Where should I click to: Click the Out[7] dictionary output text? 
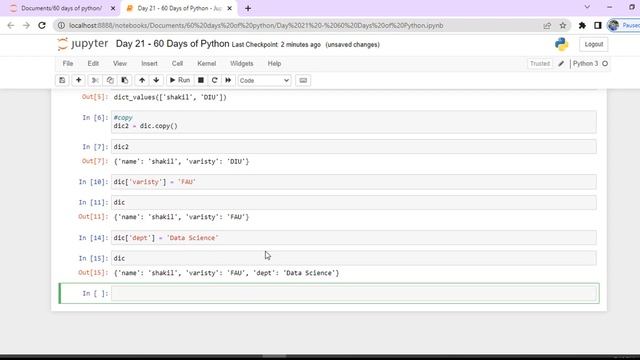pyautogui.click(x=181, y=161)
